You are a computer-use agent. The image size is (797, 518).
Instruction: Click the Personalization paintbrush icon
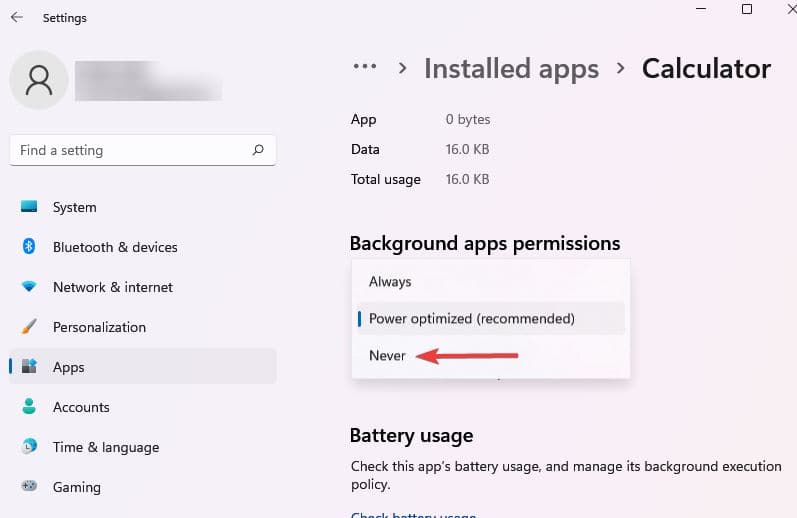click(29, 327)
